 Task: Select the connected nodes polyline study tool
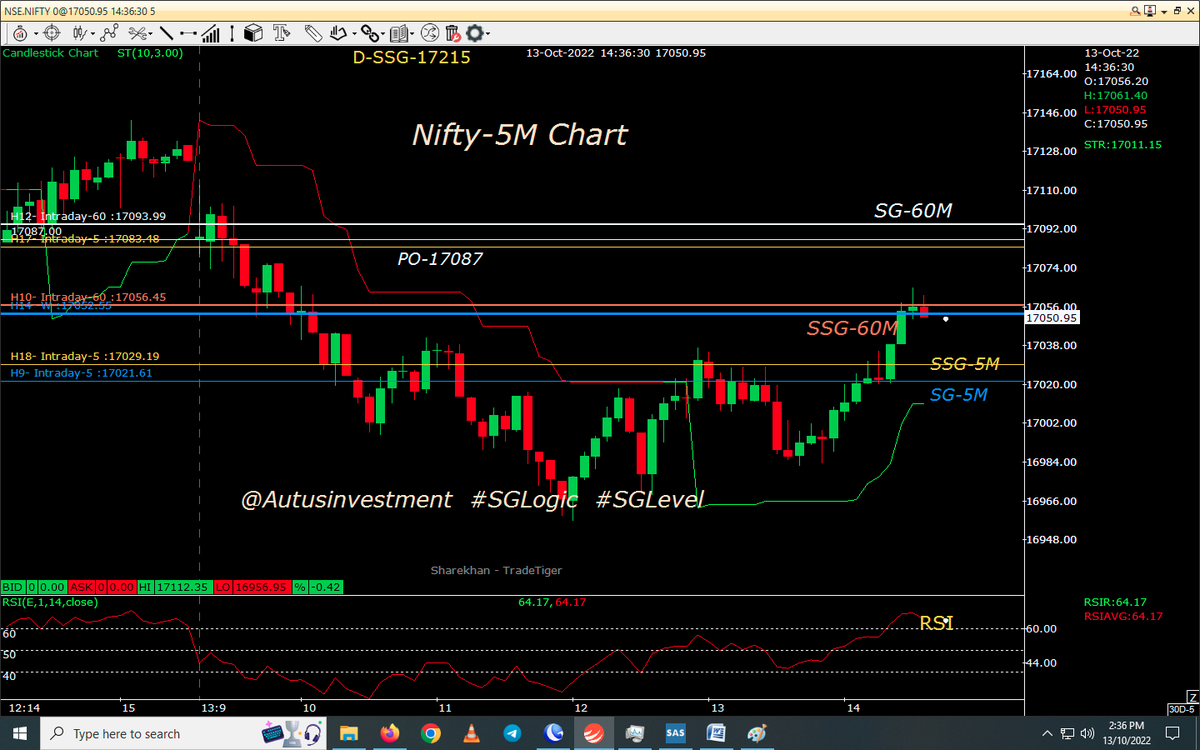point(109,33)
